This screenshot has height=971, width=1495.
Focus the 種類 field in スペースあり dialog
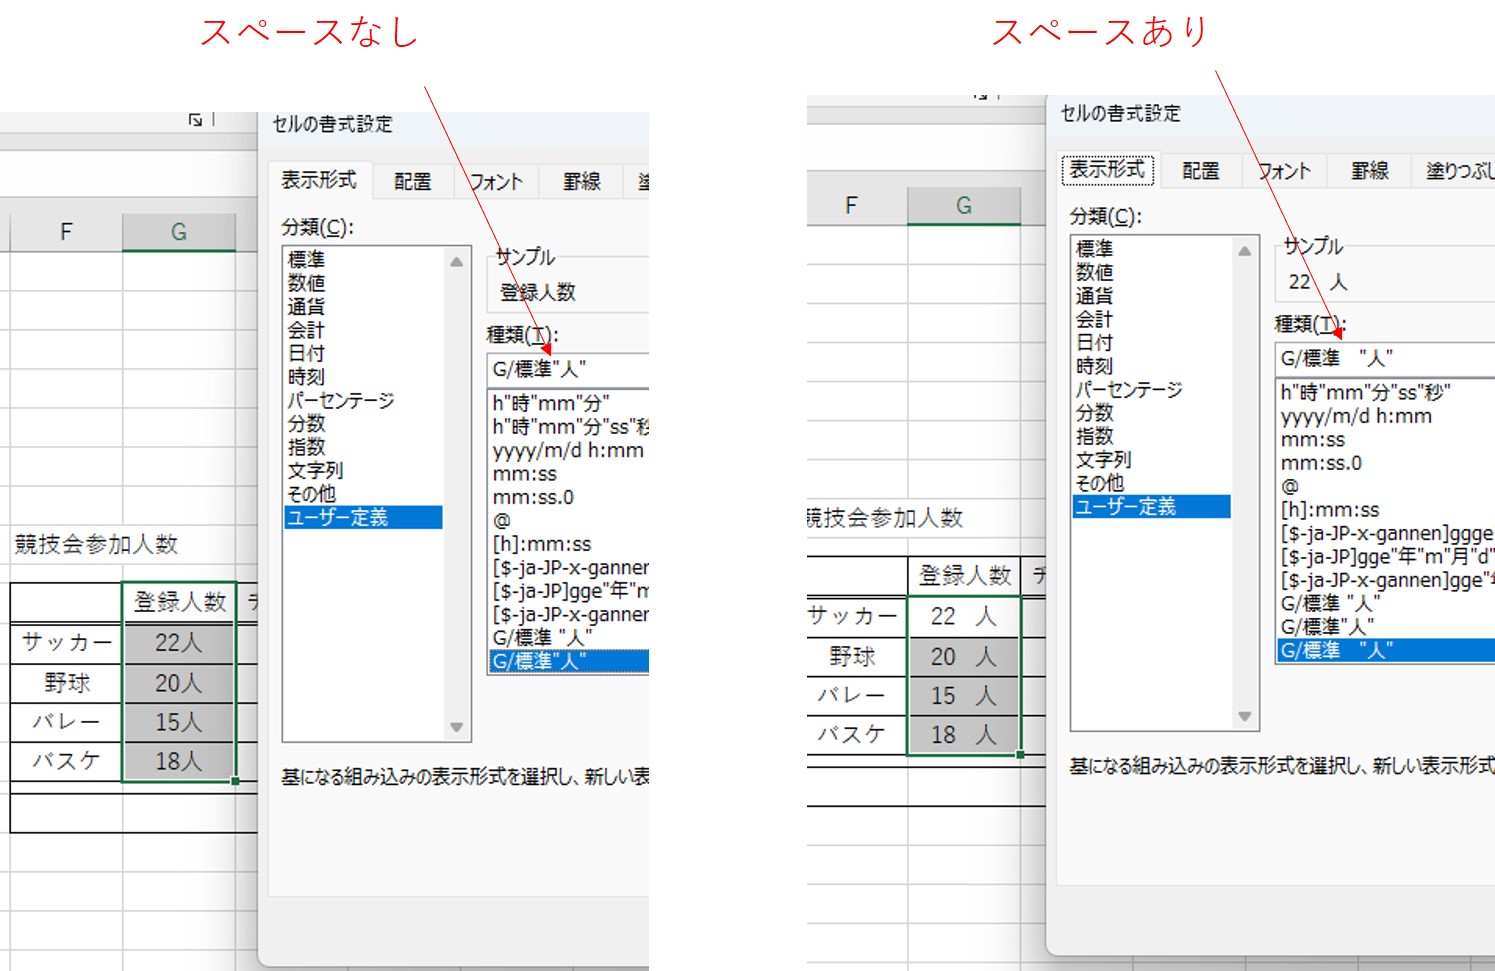[x=1384, y=358]
